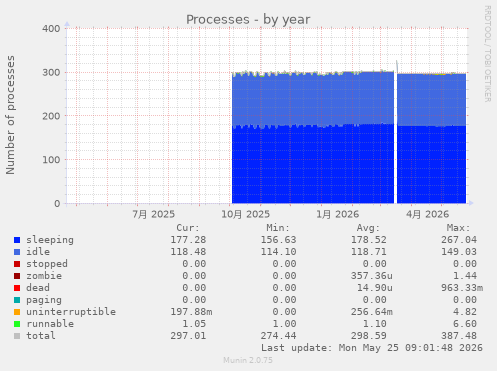Click the '10月 2025' x-axis label

[x=246, y=214]
